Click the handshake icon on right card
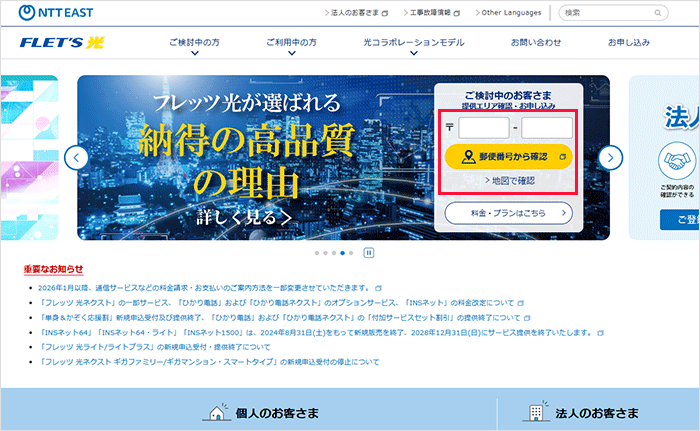The width and height of the screenshot is (700, 431). (677, 161)
